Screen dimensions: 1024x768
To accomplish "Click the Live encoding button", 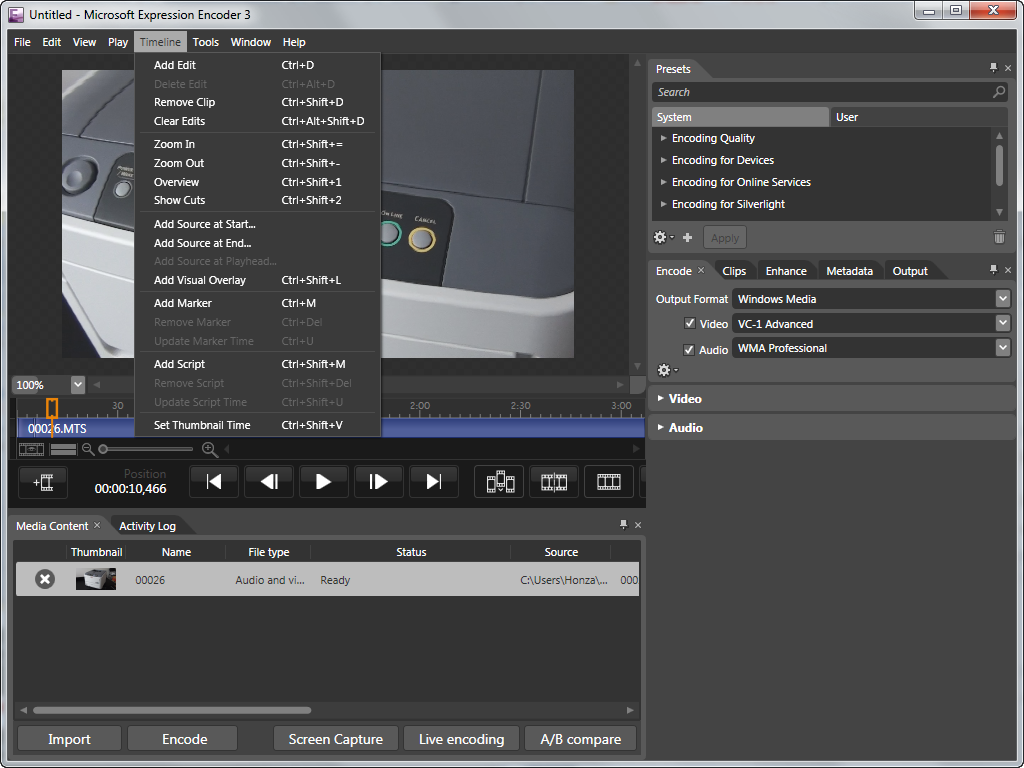I will (x=461, y=739).
